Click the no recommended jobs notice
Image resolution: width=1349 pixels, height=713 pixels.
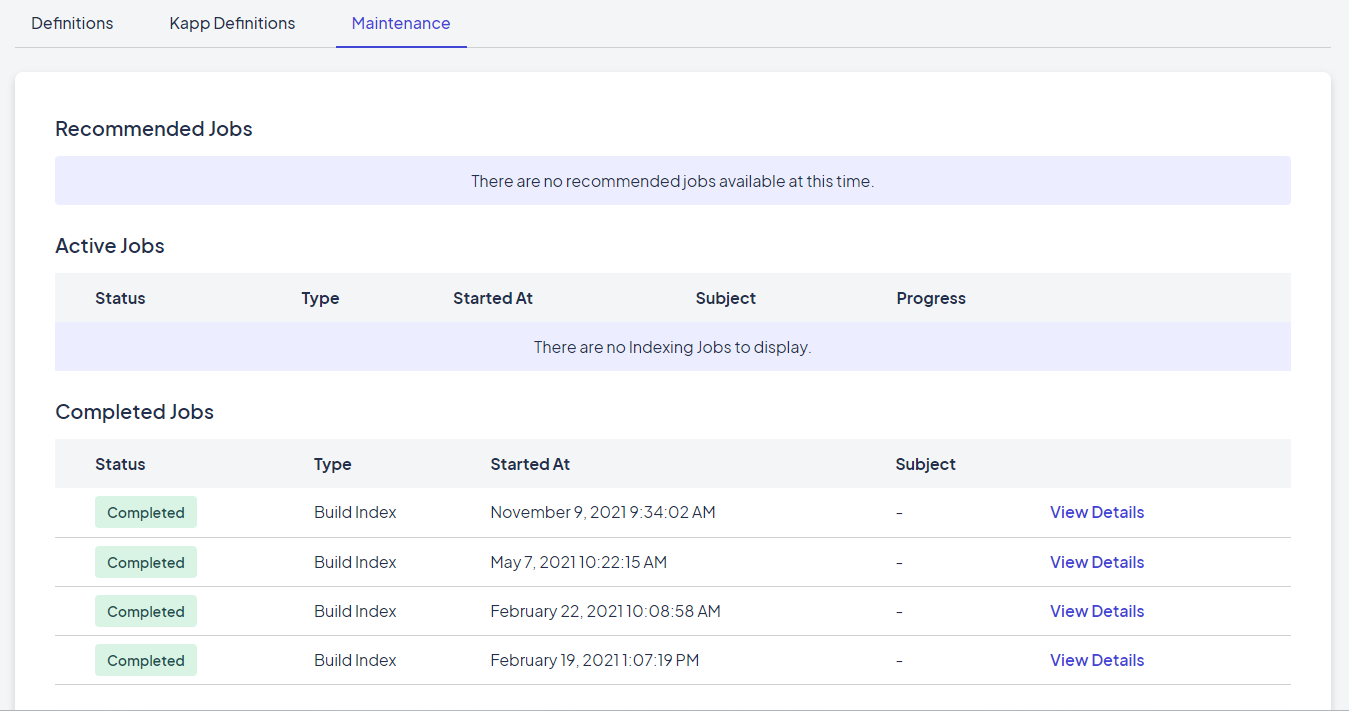click(x=672, y=181)
